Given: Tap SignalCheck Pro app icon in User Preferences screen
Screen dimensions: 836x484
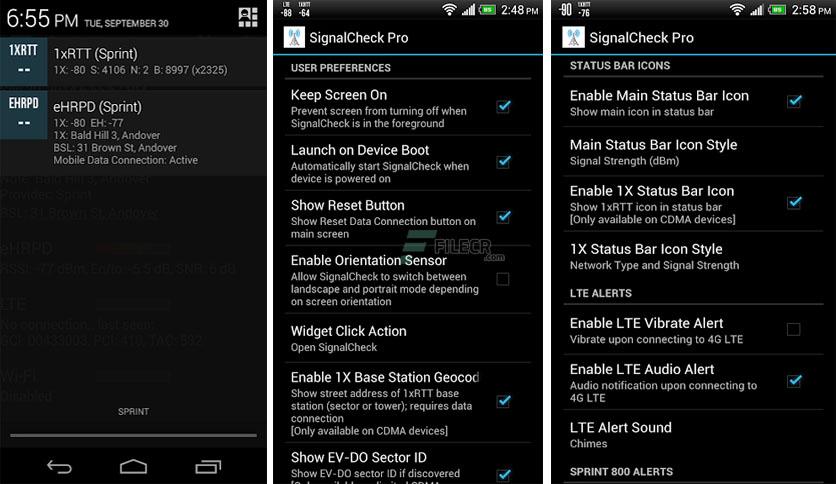Looking at the screenshot, I should pos(294,37).
